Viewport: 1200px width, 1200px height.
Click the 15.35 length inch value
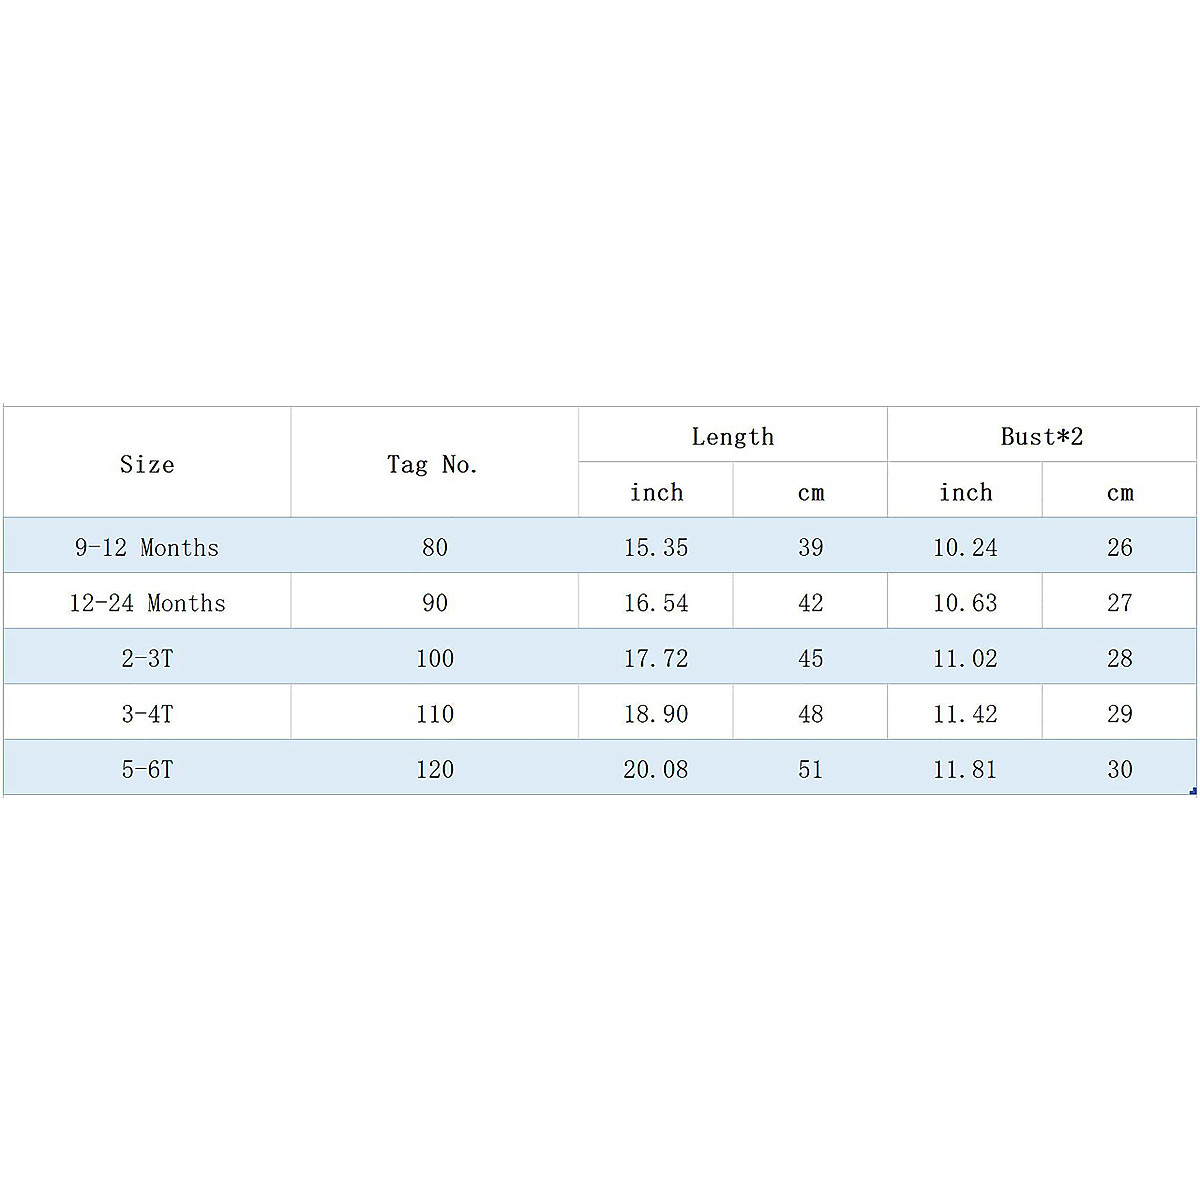click(x=656, y=547)
